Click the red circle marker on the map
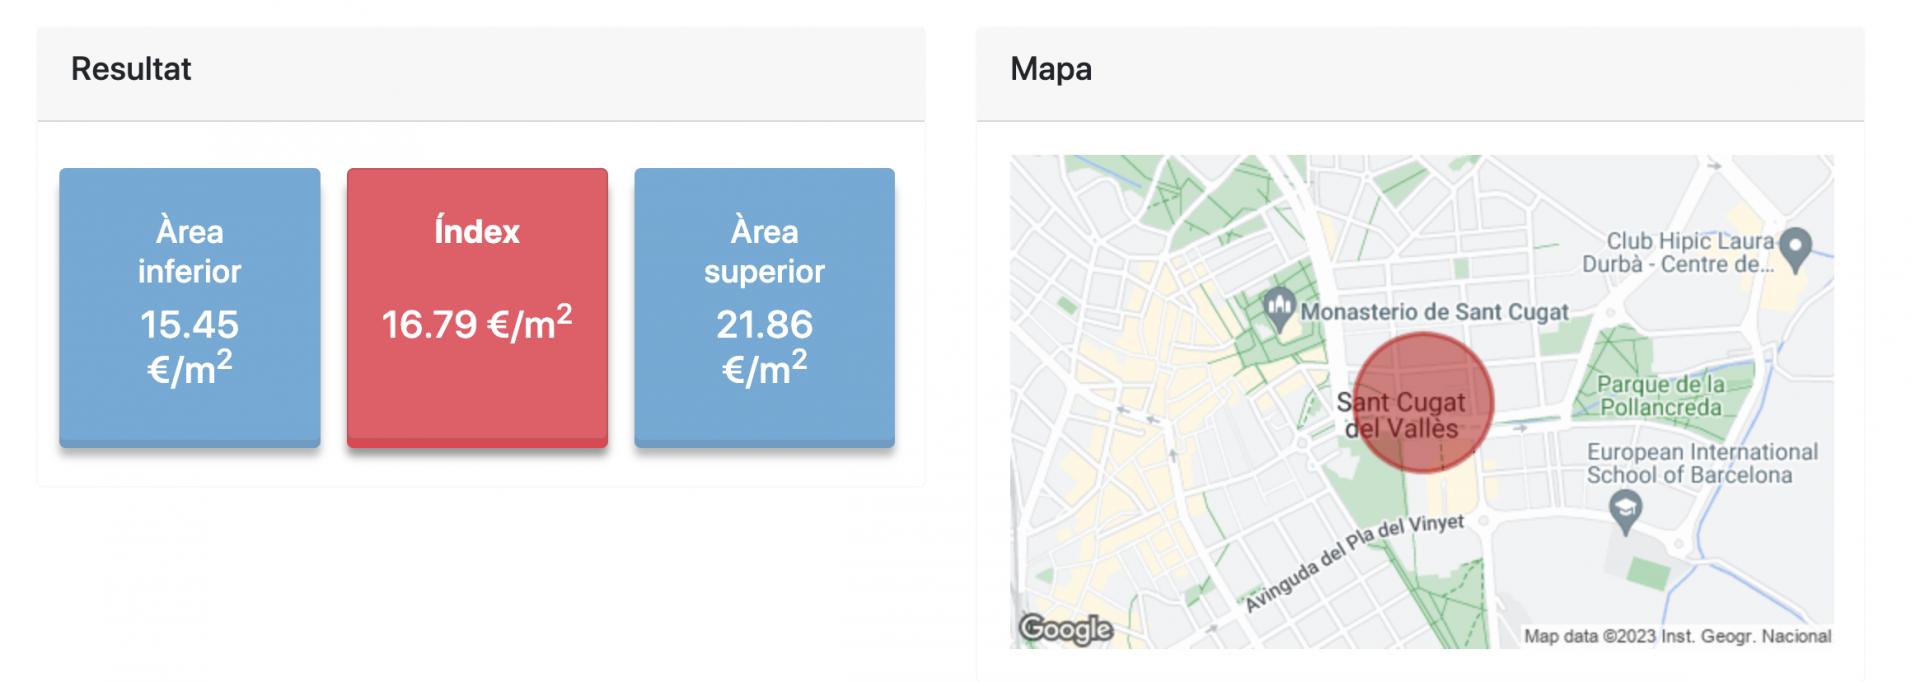 [1427, 403]
